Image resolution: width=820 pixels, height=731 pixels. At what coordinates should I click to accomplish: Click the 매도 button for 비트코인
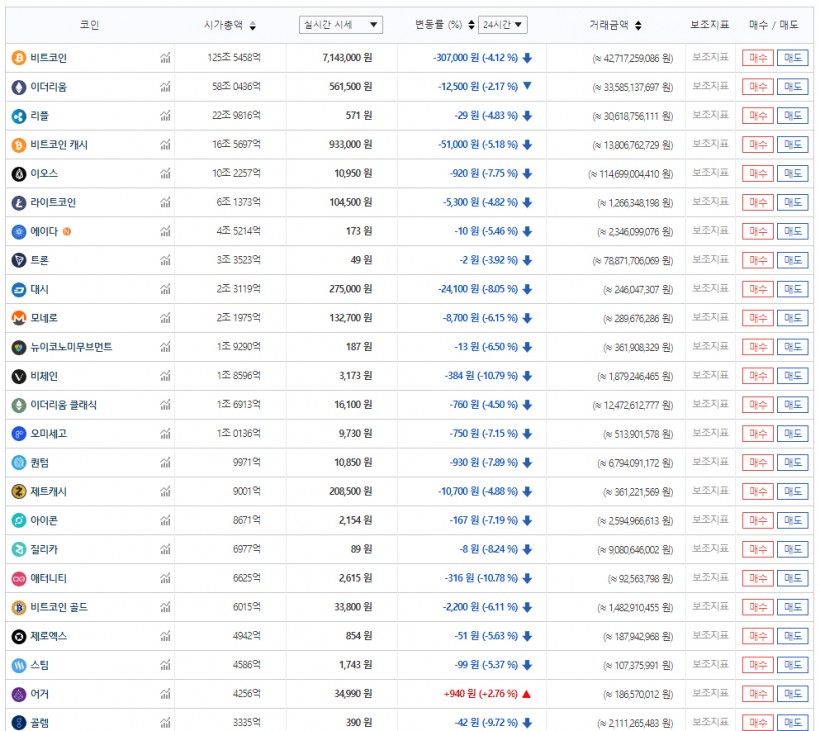pyautogui.click(x=792, y=58)
